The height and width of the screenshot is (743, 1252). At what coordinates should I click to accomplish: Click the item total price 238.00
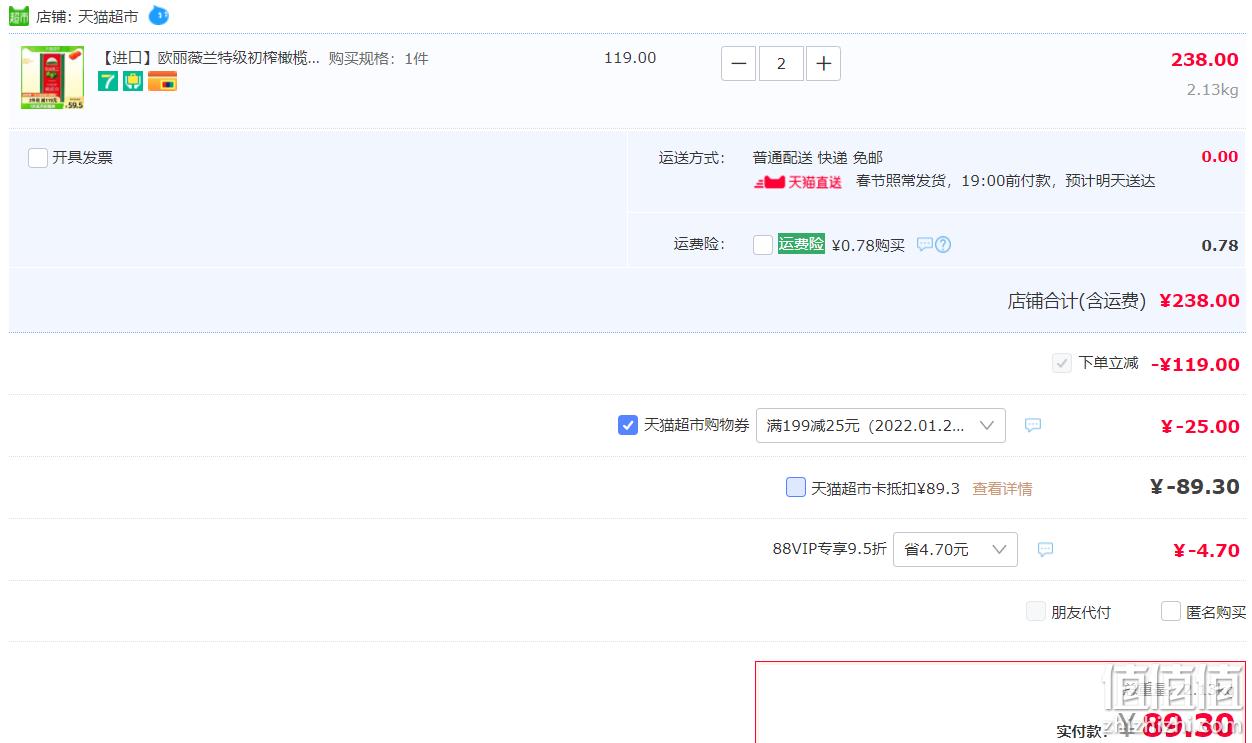tap(1205, 60)
